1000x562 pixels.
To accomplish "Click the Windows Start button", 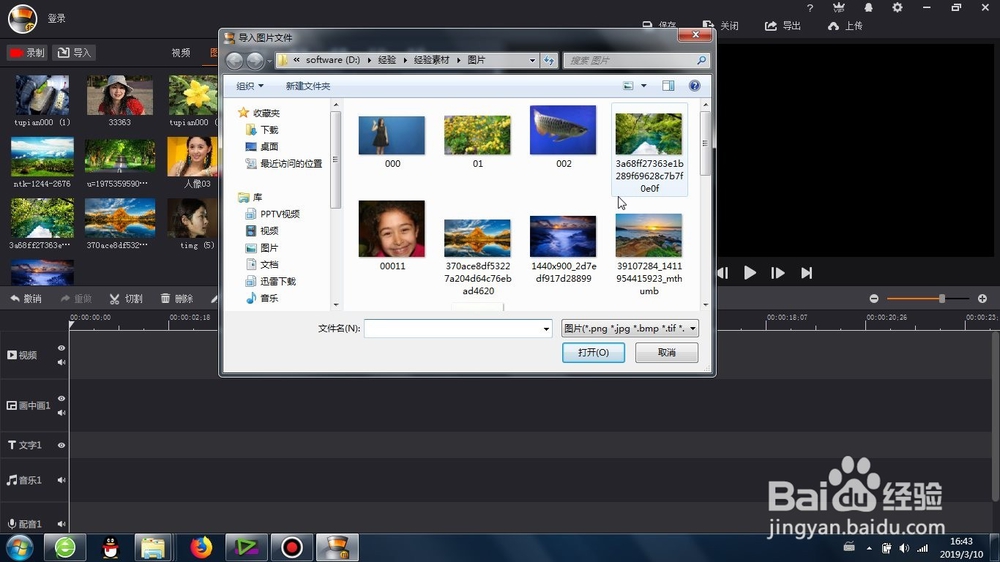I will tap(19, 547).
